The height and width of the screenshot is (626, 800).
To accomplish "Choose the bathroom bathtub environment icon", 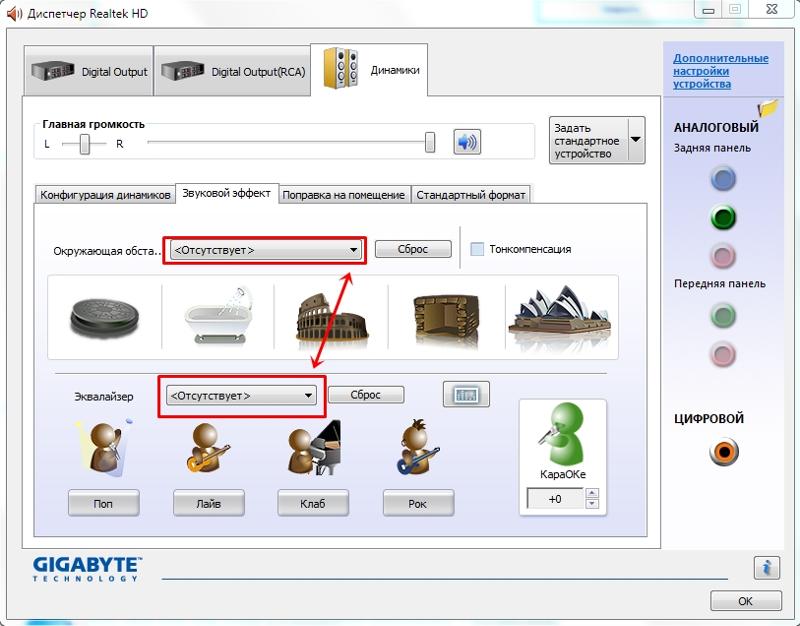I will pyautogui.click(x=219, y=316).
